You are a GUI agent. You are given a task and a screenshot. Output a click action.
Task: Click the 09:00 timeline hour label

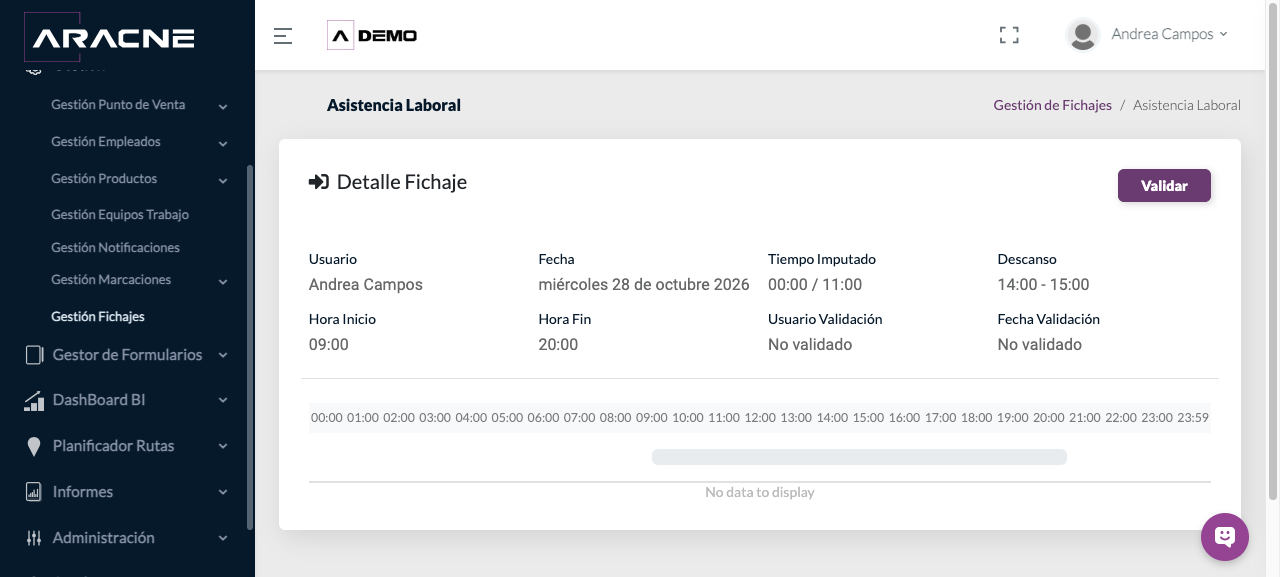pyautogui.click(x=652, y=418)
